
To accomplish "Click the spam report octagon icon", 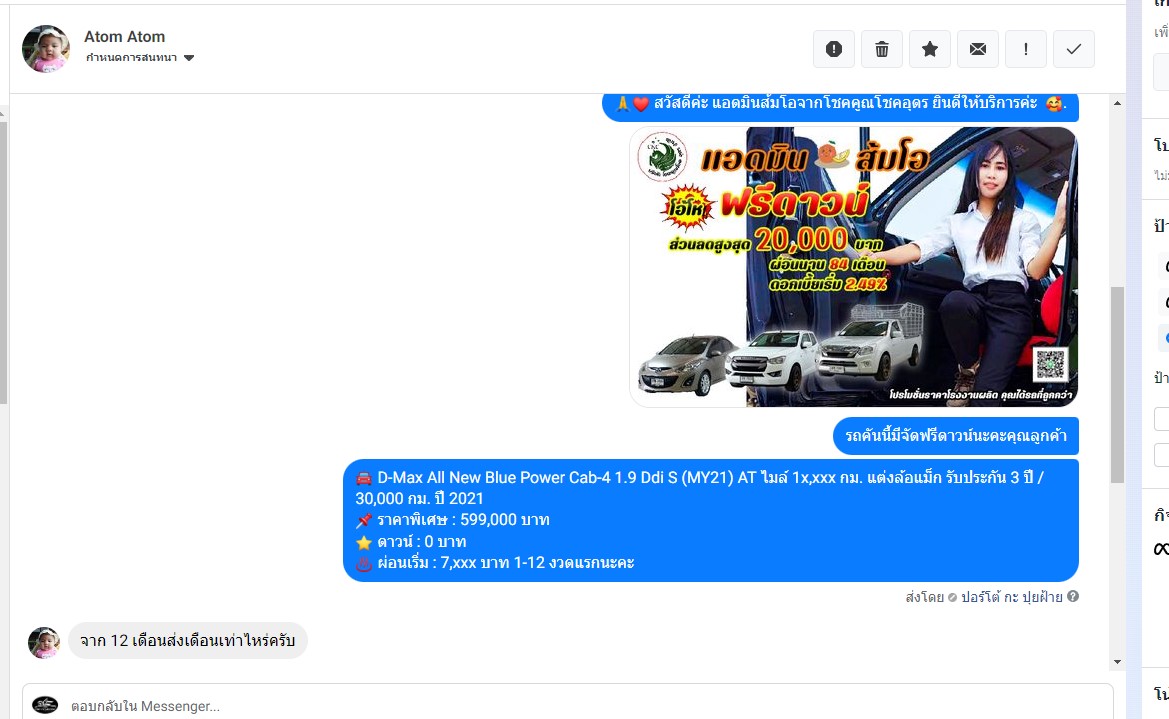I will pos(834,49).
